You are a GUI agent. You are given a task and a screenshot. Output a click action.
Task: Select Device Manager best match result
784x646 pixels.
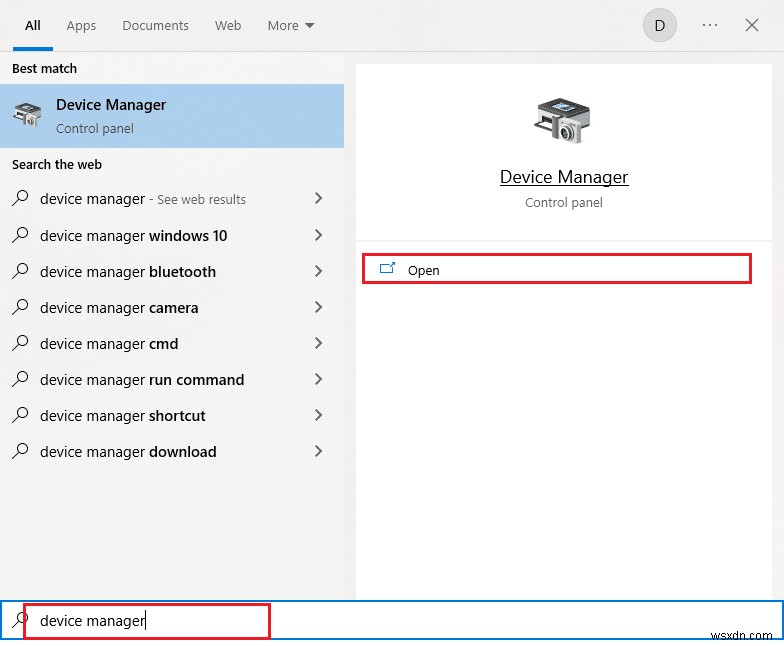pos(172,116)
